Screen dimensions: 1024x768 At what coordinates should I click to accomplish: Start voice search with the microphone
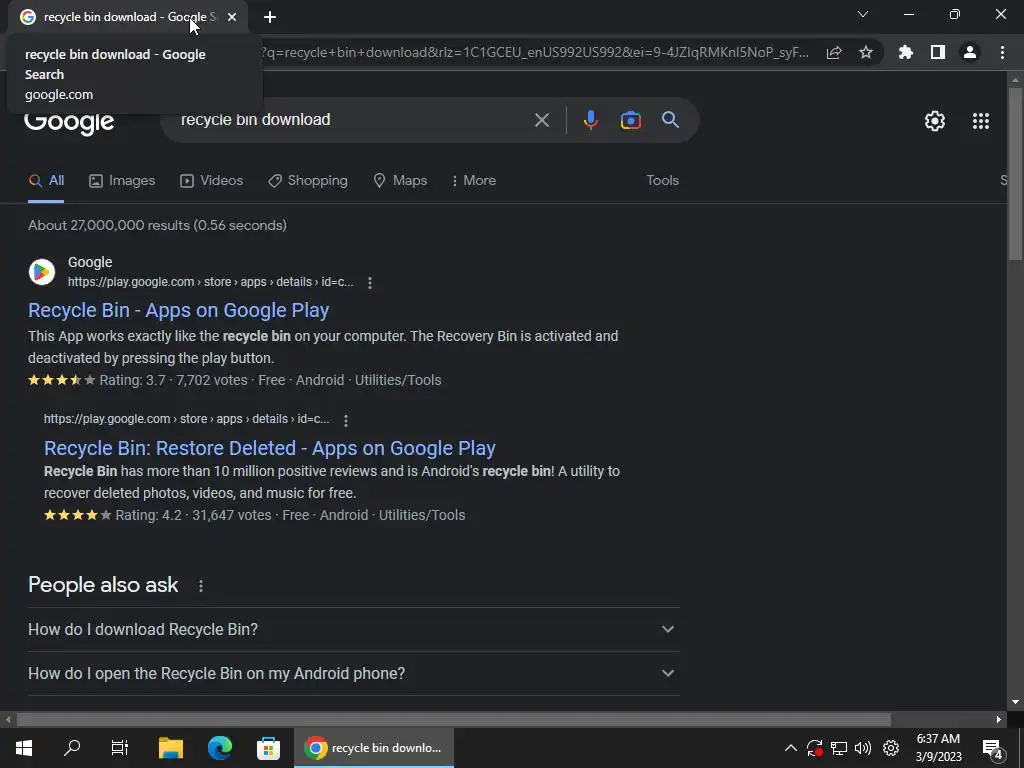[x=590, y=120]
